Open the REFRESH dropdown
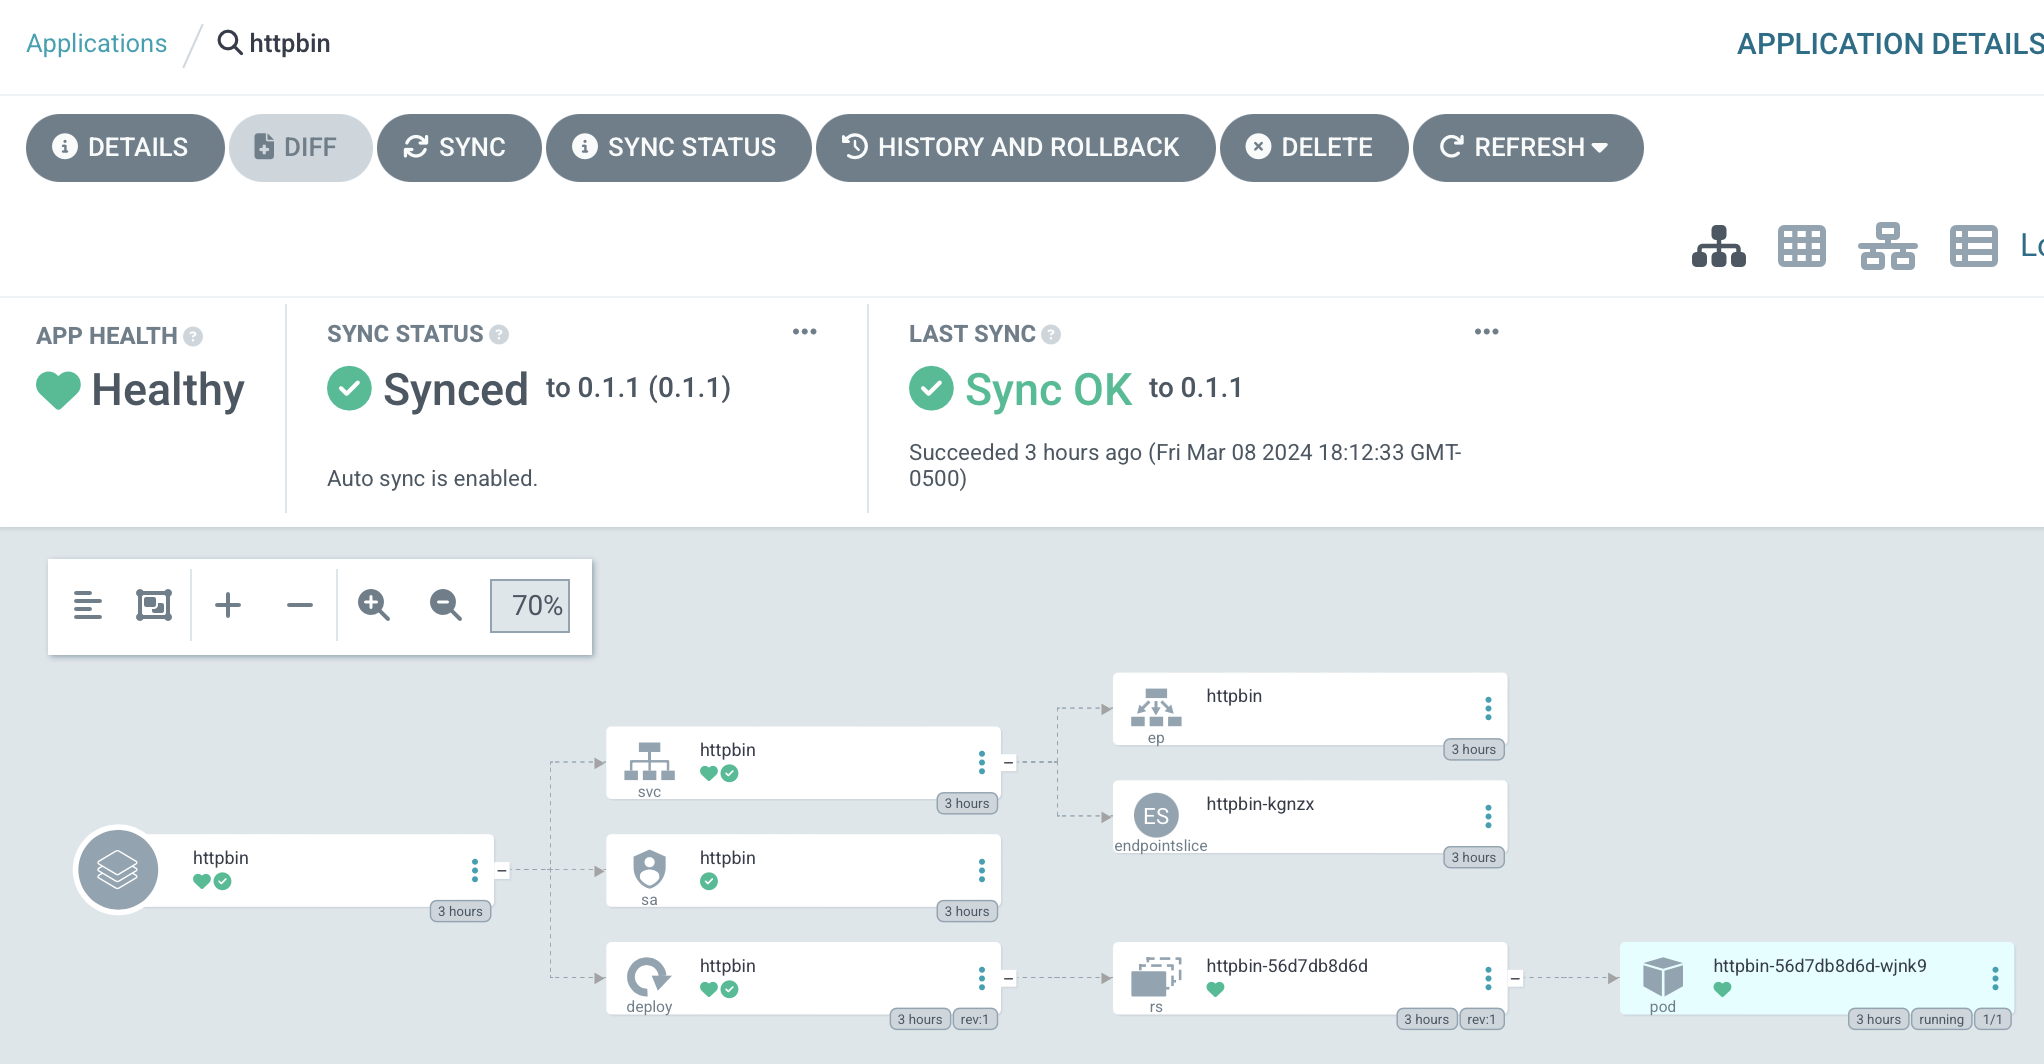The height and width of the screenshot is (1064, 2044). click(x=1527, y=147)
